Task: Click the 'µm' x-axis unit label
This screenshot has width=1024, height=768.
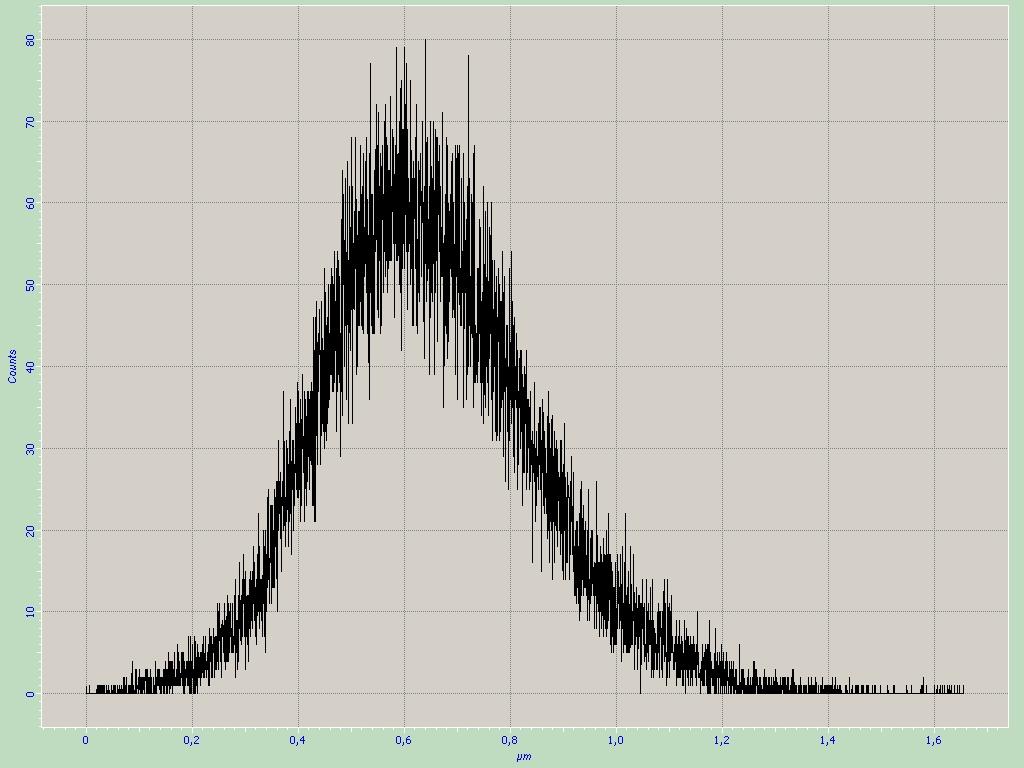Action: tap(524, 757)
